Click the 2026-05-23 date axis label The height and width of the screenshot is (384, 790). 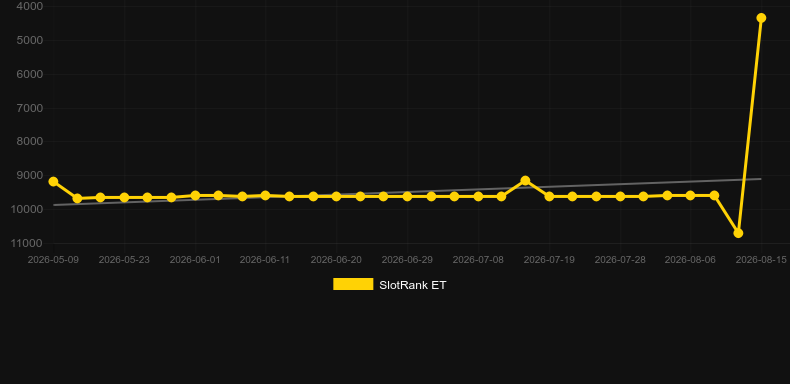pyautogui.click(x=124, y=260)
